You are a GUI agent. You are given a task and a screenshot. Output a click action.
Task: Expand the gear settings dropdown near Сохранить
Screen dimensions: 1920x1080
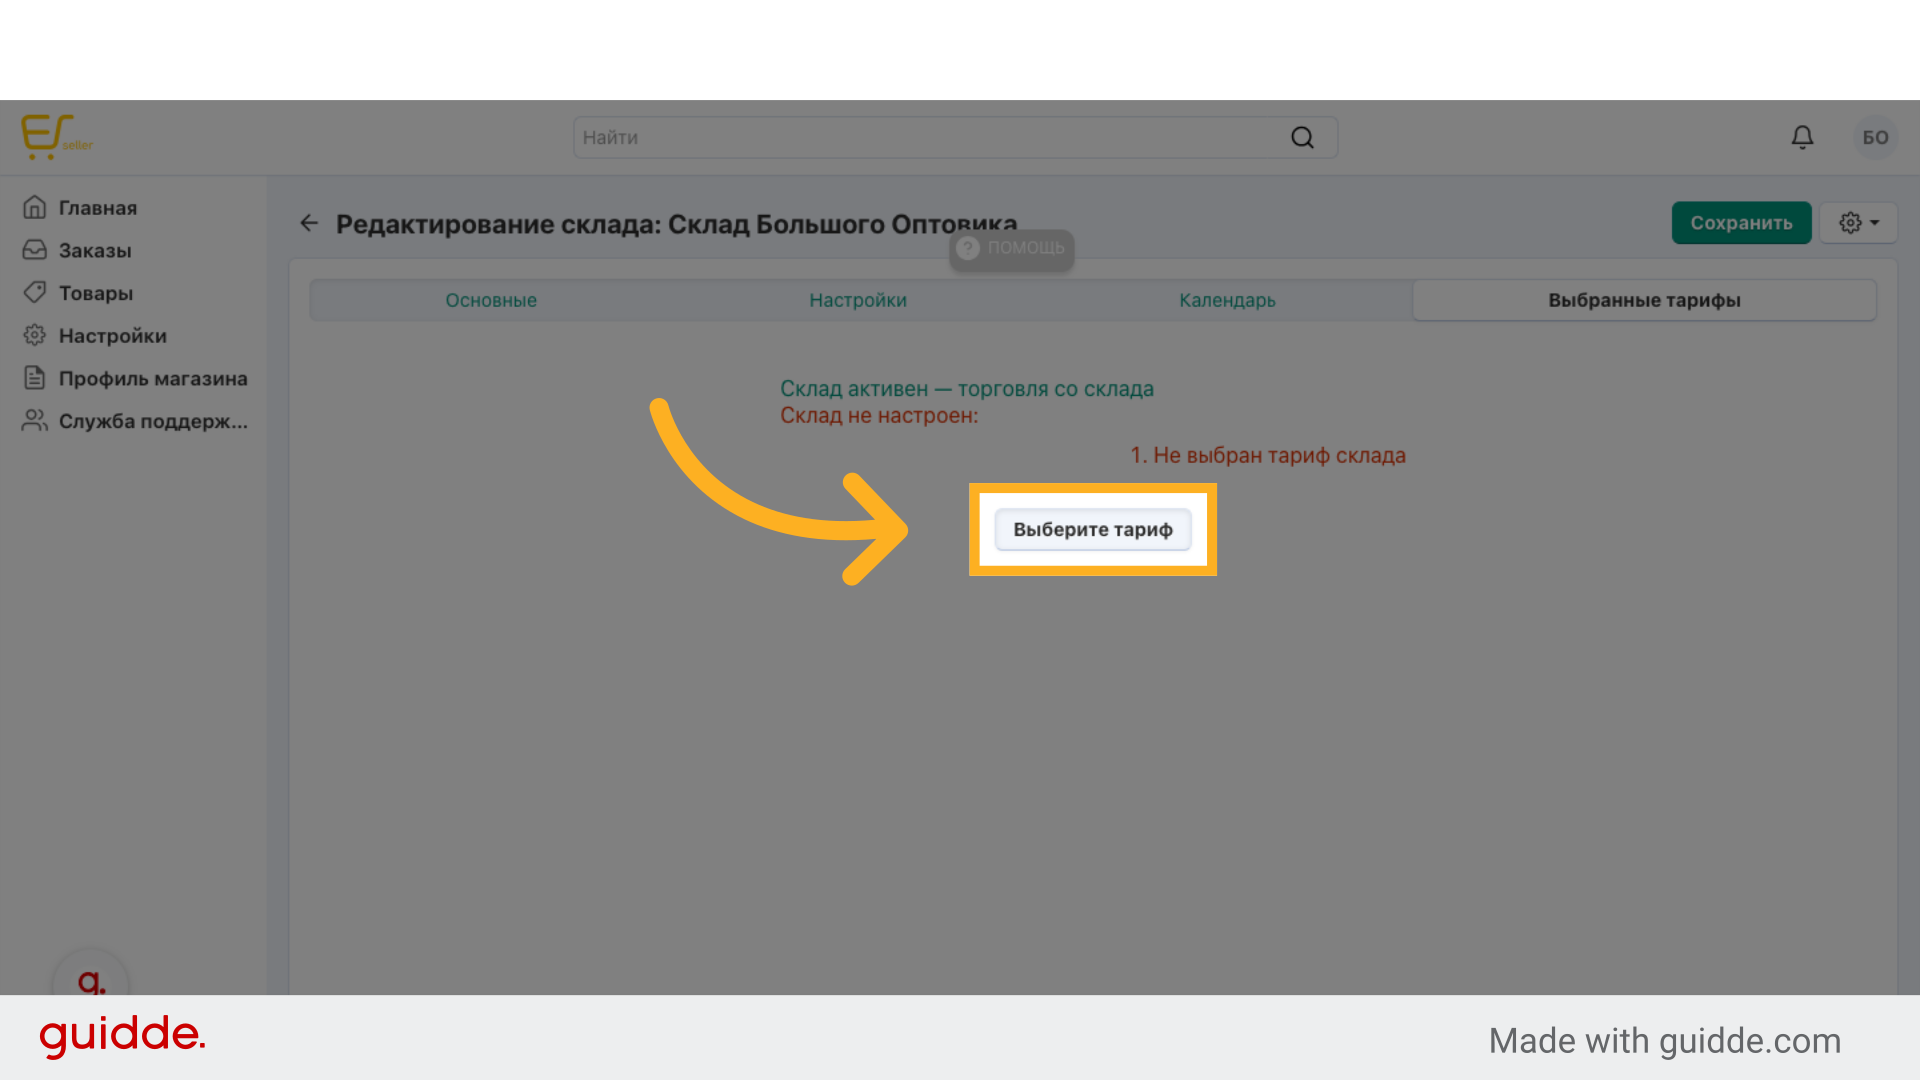pyautogui.click(x=1859, y=223)
